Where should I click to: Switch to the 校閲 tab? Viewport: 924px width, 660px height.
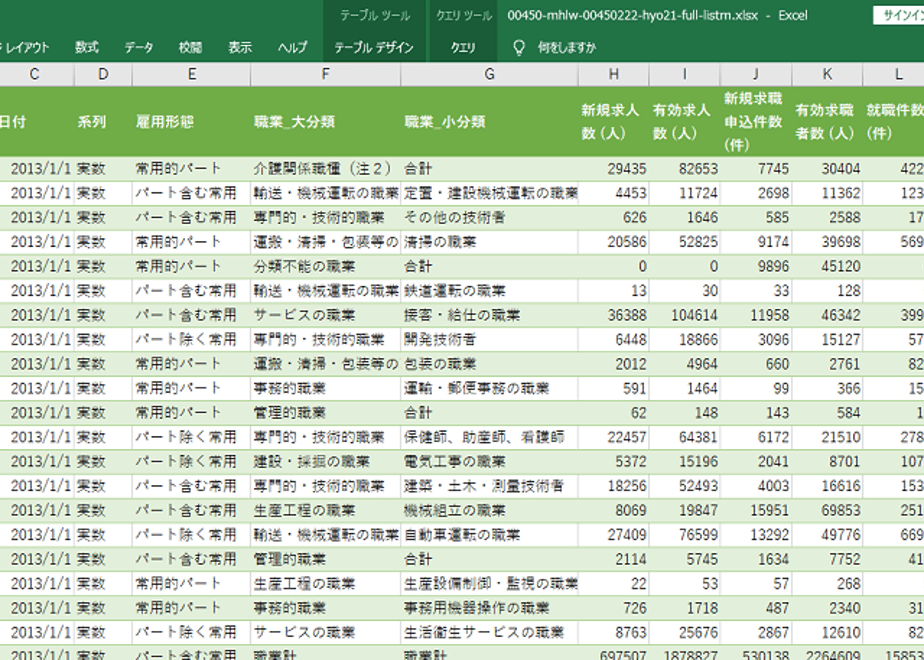(x=190, y=47)
